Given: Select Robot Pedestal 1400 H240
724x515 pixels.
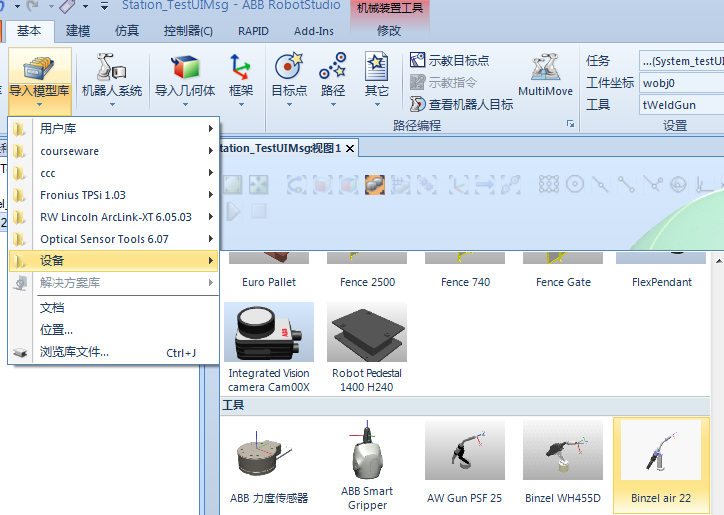Looking at the screenshot, I should coord(367,347).
